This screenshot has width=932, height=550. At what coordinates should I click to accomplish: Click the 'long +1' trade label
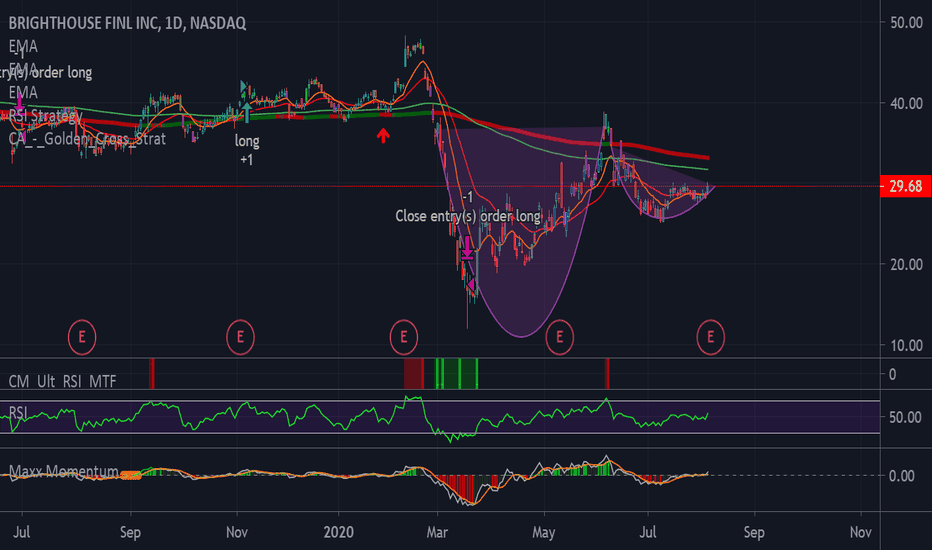(247, 150)
